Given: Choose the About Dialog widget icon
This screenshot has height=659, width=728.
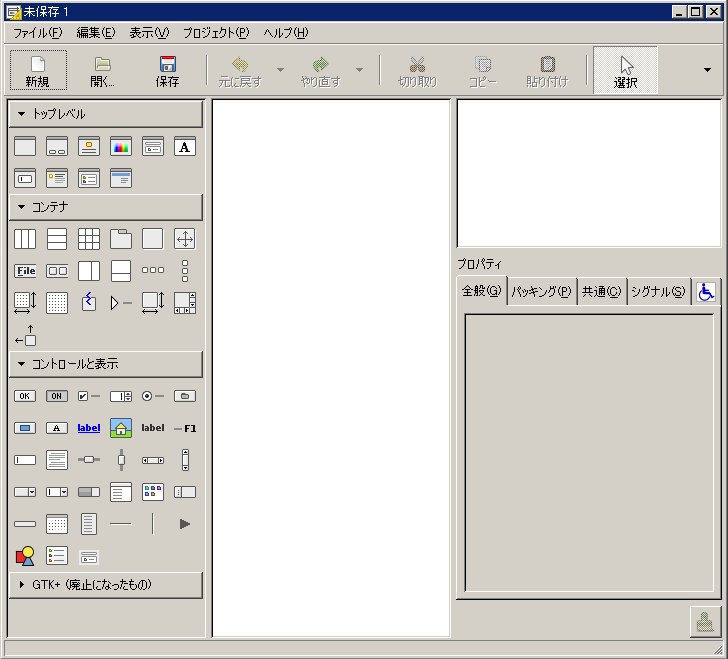Looking at the screenshot, I should pyautogui.click(x=89, y=147).
